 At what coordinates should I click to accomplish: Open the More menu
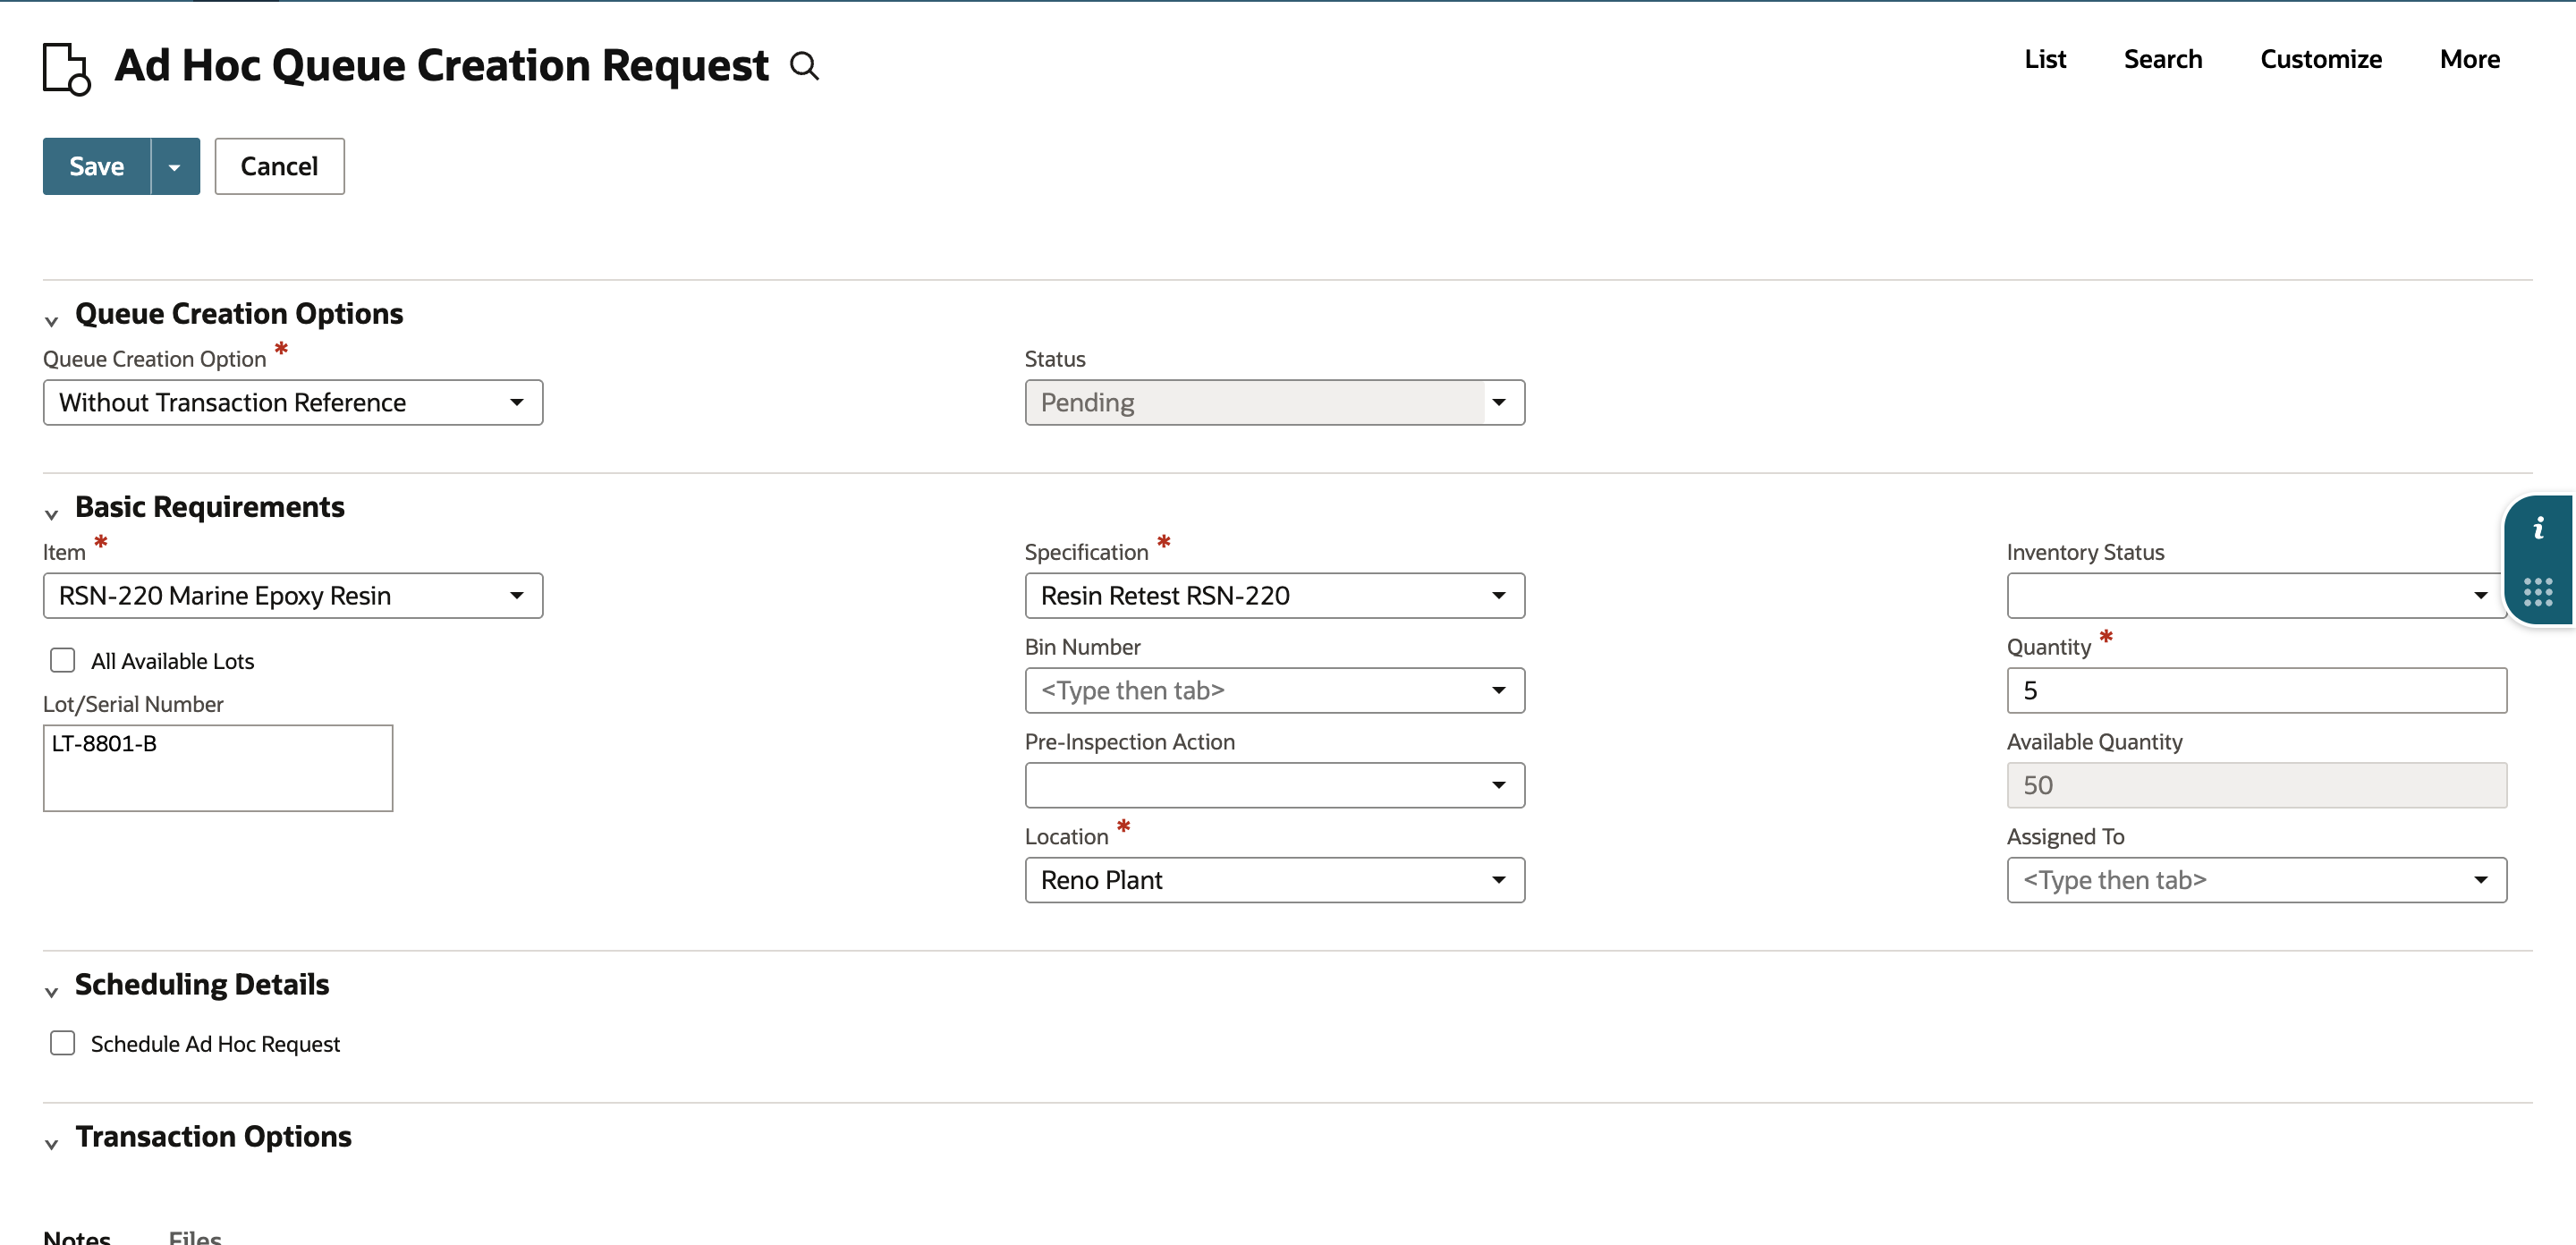(x=2470, y=59)
